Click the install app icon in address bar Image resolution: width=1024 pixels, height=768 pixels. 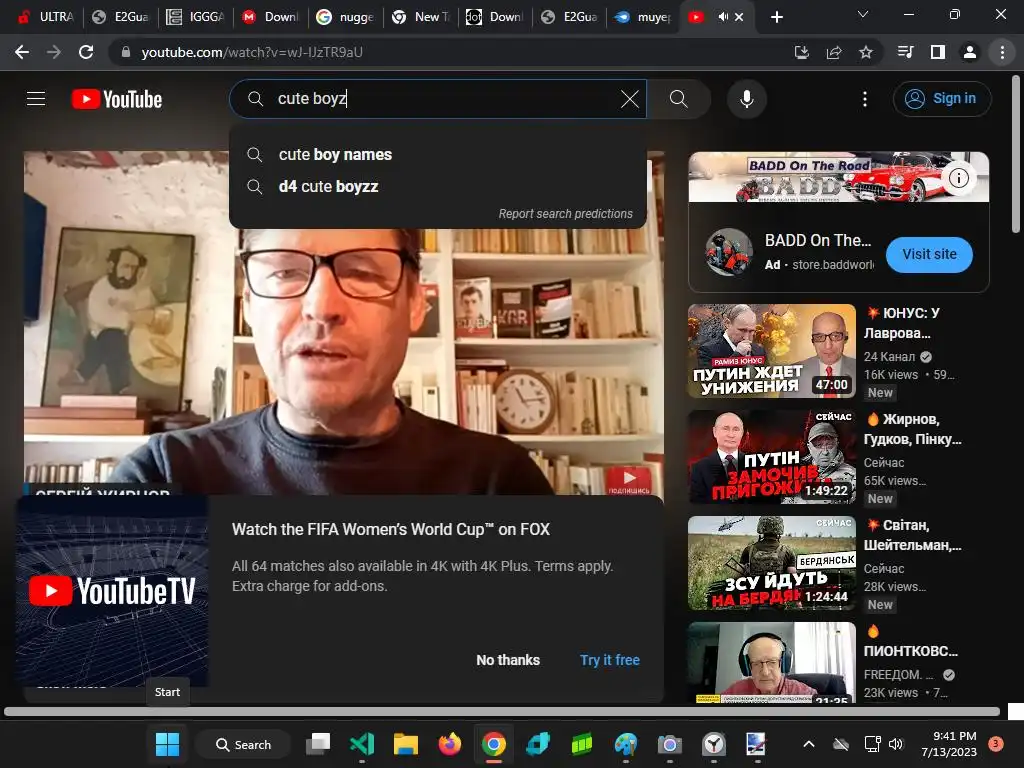(x=801, y=52)
